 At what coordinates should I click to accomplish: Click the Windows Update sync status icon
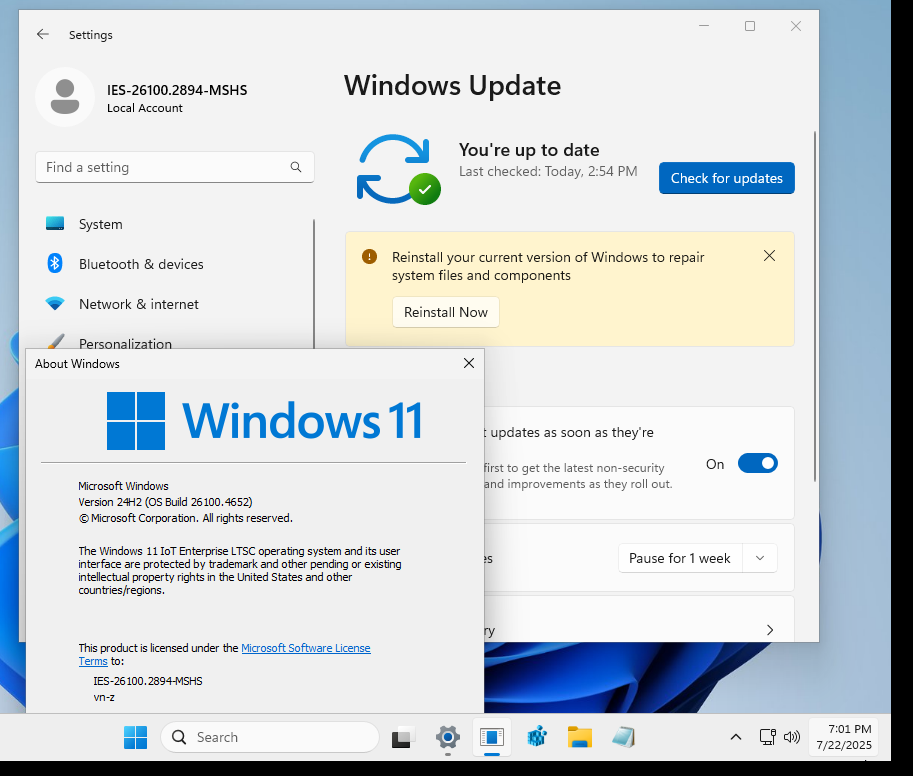[398, 169]
